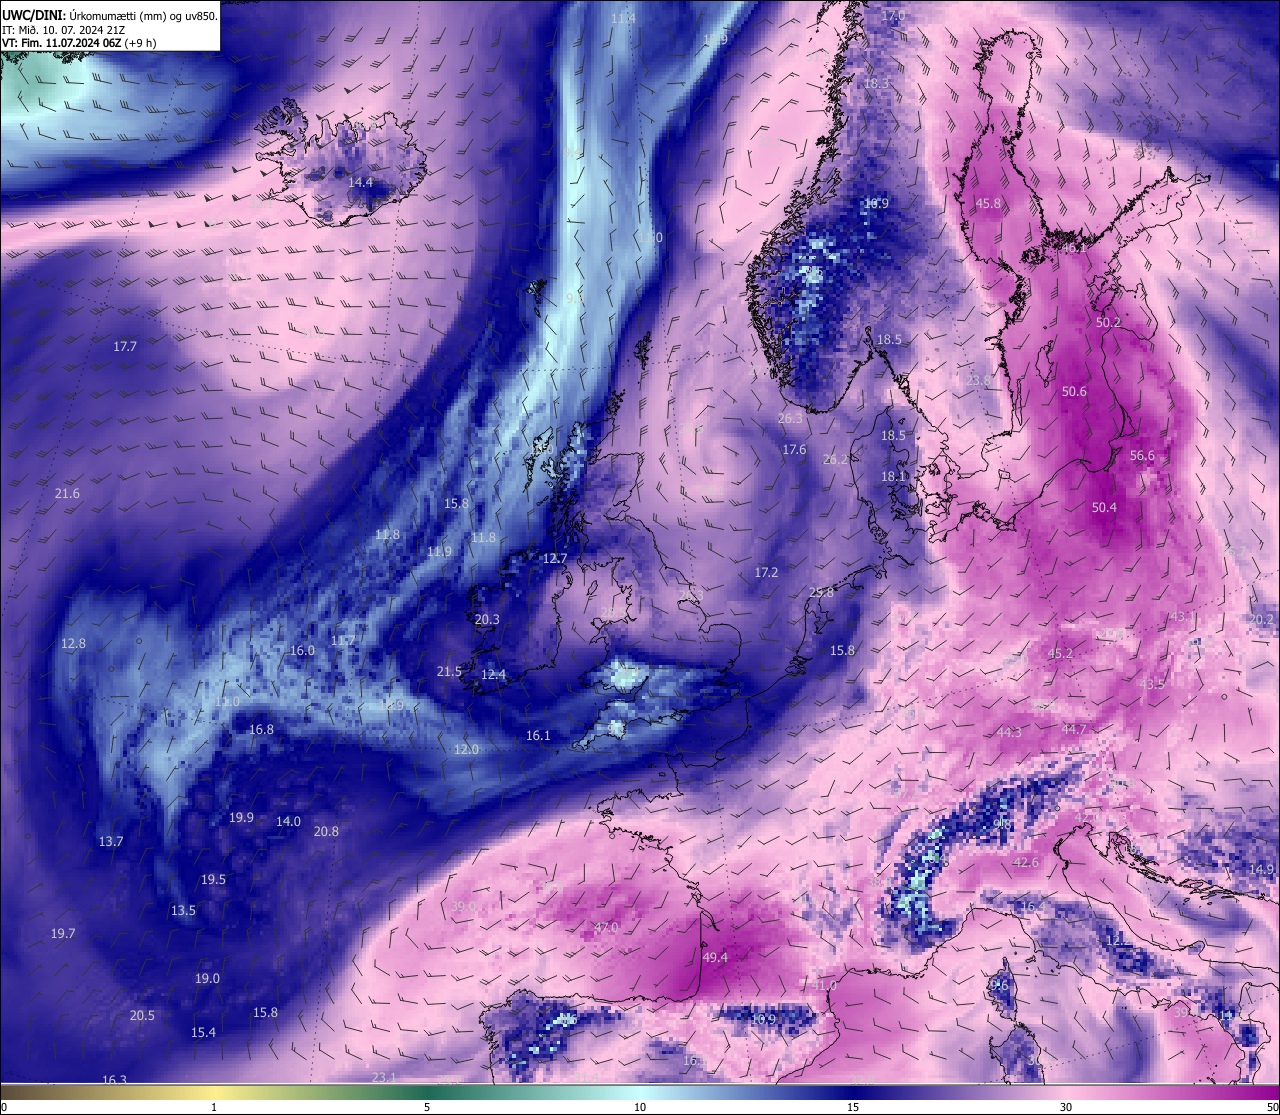Click the 17.6 value off Norway
The height and width of the screenshot is (1115, 1280).
point(794,449)
